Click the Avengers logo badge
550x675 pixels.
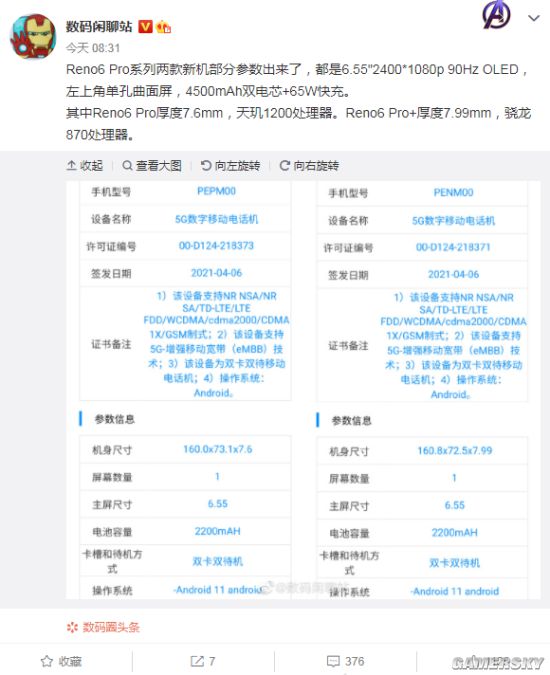pos(496,15)
